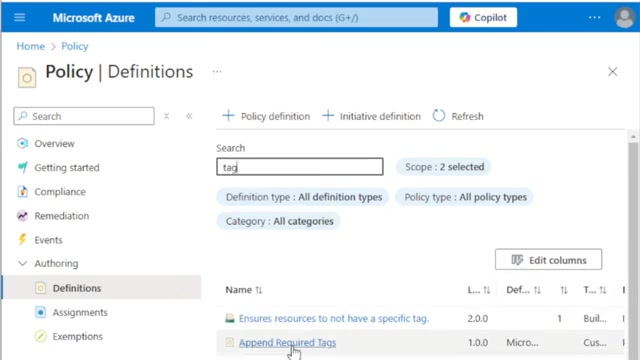Screen dimensions: 640x360
Task: Click the initiative icon beside 'Ensures resources' row
Action: pyautogui.click(x=230, y=318)
